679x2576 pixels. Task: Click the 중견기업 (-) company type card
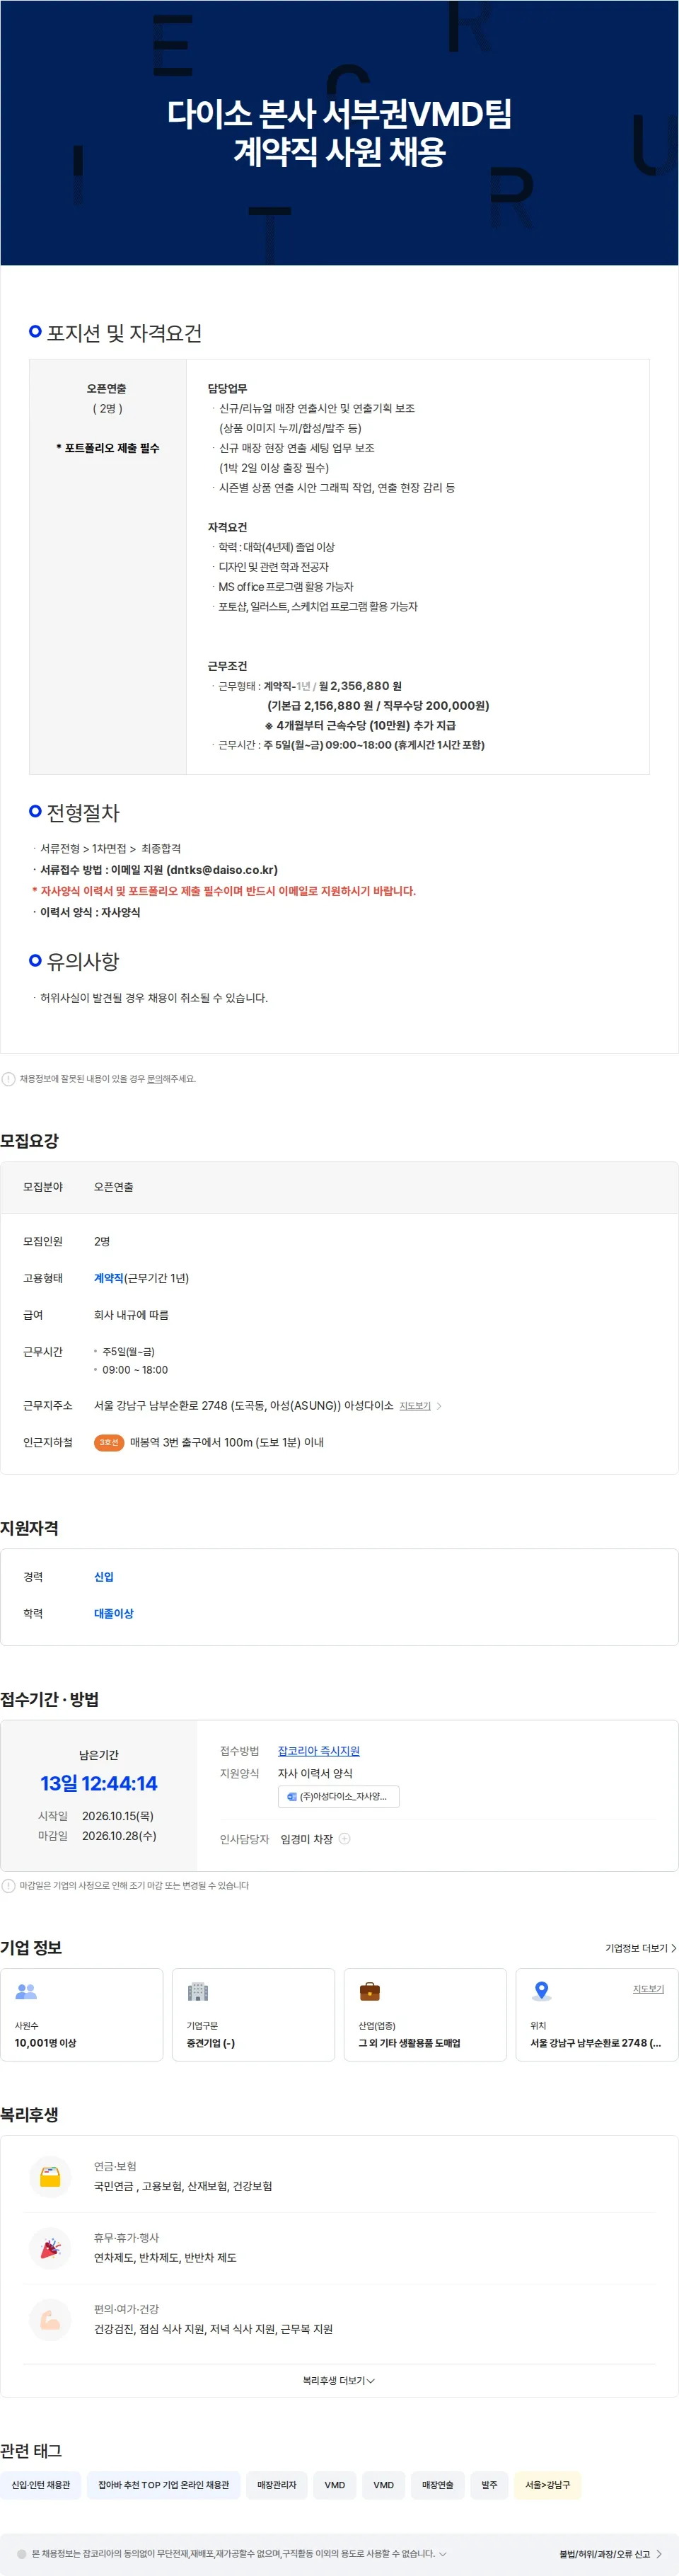pyautogui.click(x=254, y=2014)
